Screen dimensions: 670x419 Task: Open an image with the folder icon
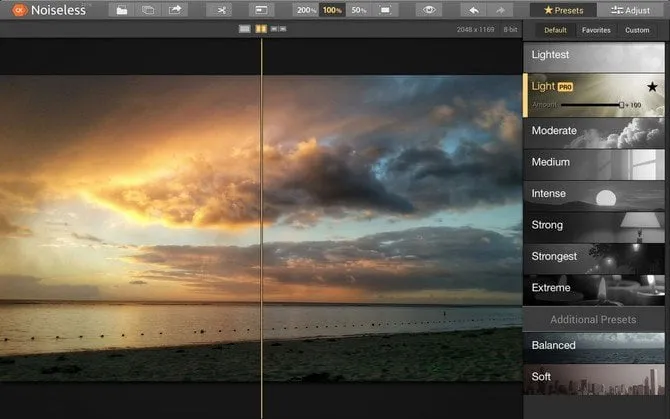coord(121,10)
